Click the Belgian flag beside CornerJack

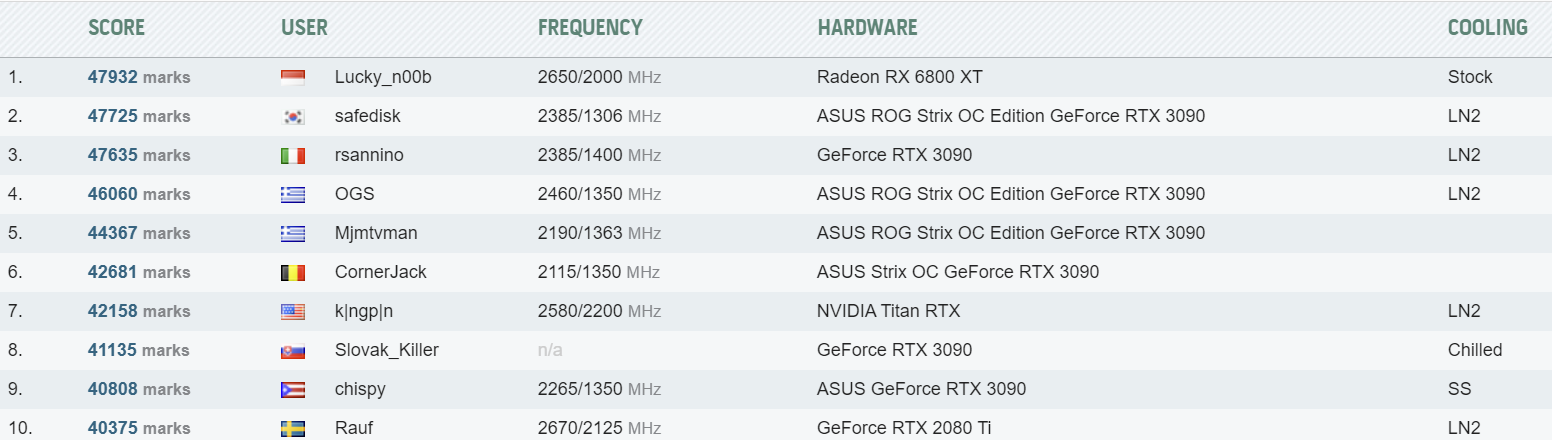coord(293,273)
